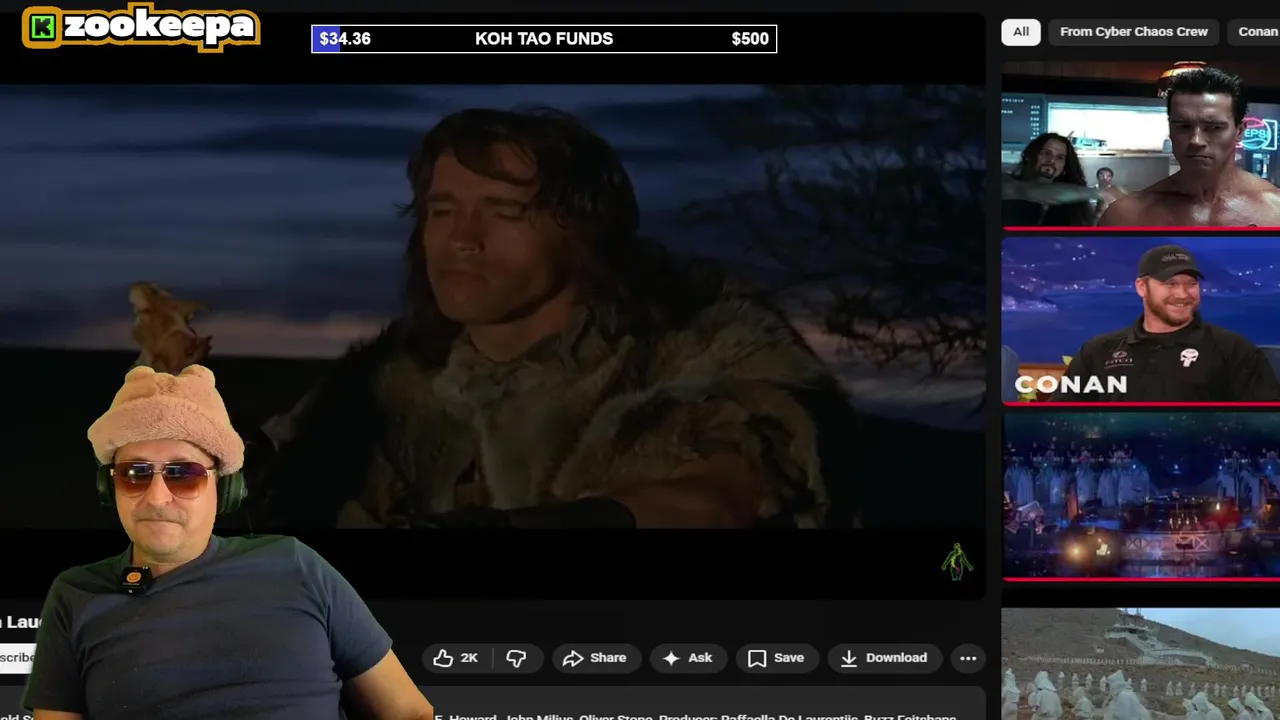Viewport: 1280px width, 720px height.
Task: Open the three-dot more actions menu
Action: click(x=968, y=658)
